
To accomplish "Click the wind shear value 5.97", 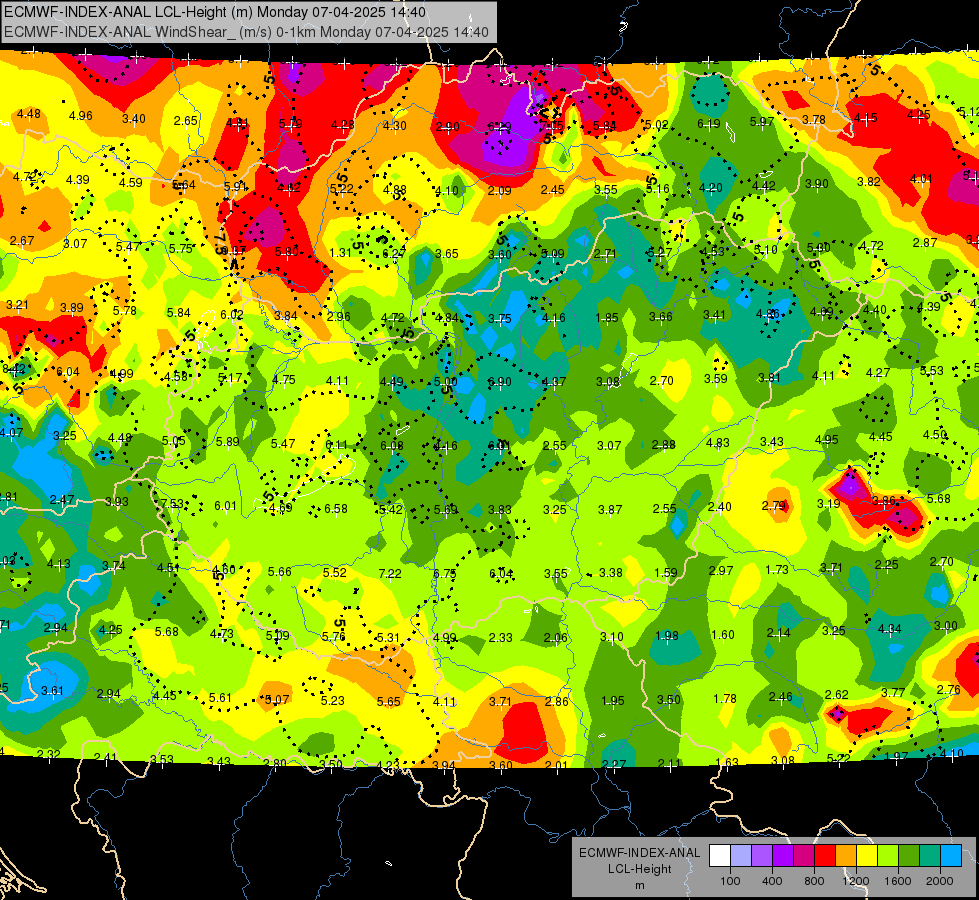I will pos(762,121).
